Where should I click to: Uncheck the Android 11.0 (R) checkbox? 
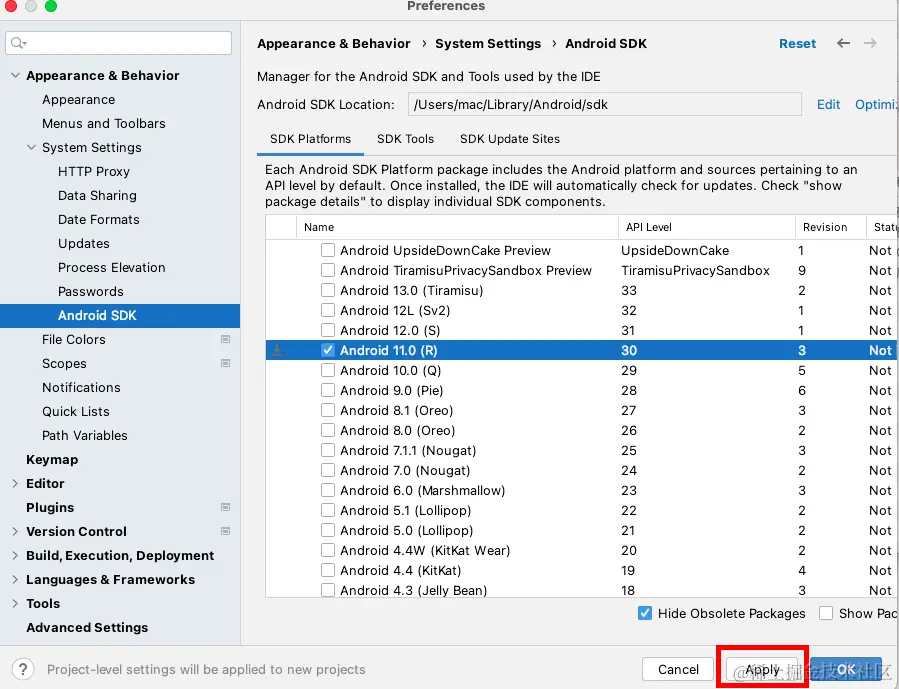click(x=328, y=350)
